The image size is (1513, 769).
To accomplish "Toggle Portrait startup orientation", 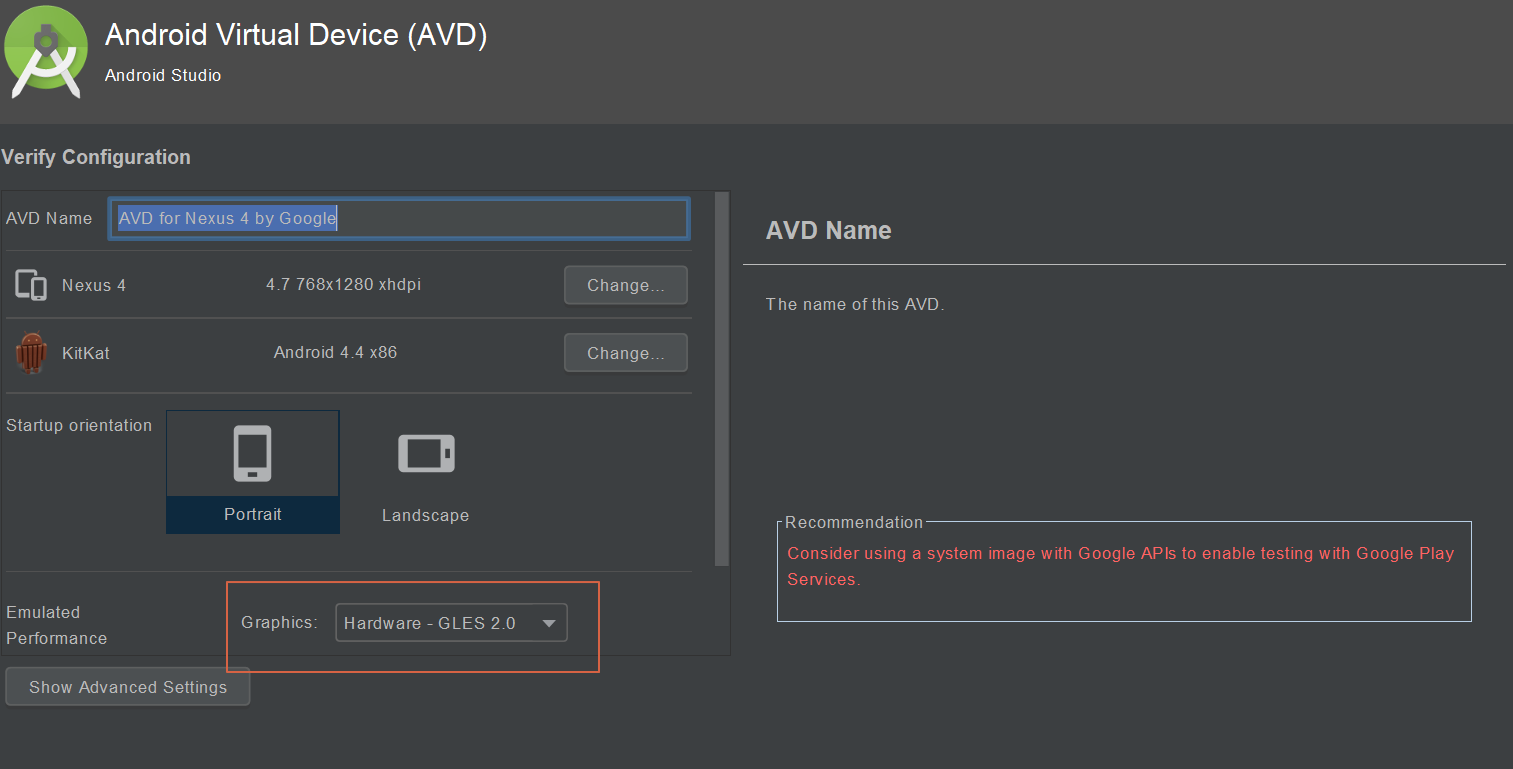I will 252,471.
